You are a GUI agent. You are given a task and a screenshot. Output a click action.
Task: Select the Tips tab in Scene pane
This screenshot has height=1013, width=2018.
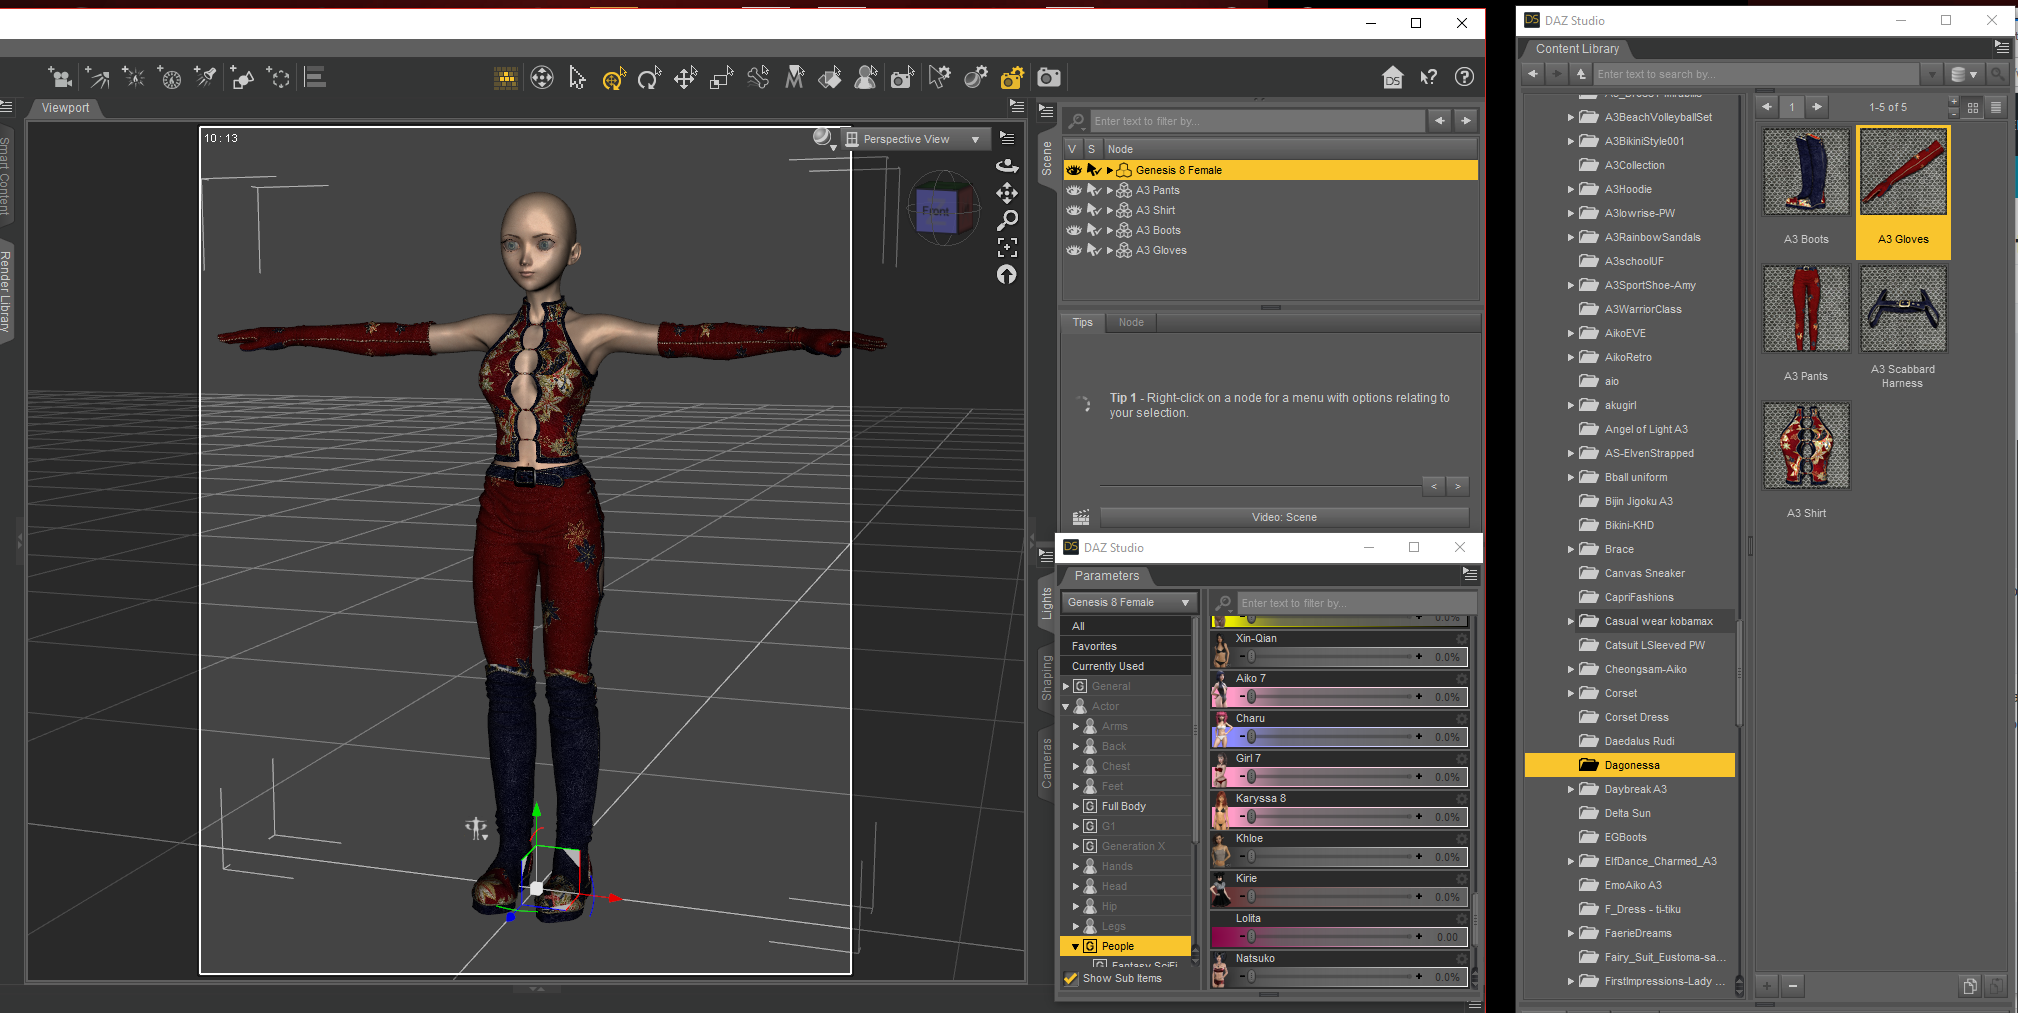coord(1083,322)
